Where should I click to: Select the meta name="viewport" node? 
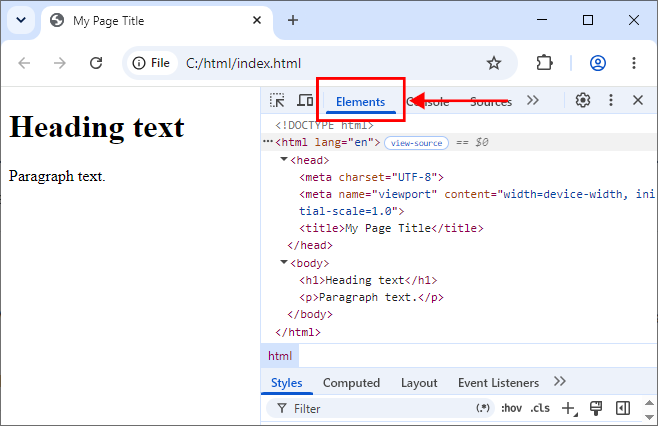coord(477,202)
